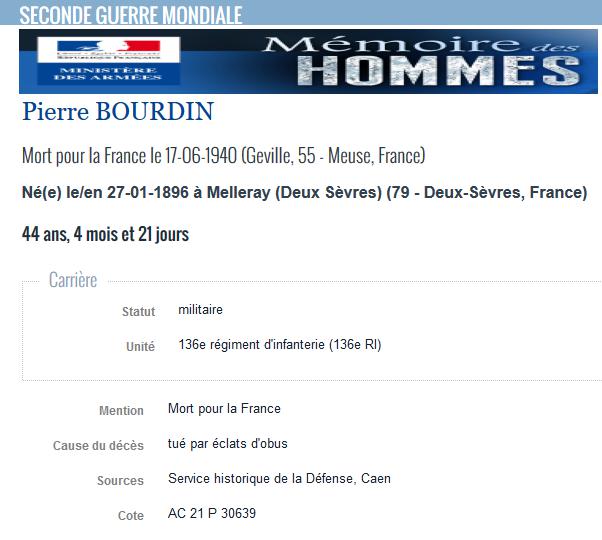Click the Statut label
Viewport: 602px width, 540px height.
pyautogui.click(x=139, y=311)
